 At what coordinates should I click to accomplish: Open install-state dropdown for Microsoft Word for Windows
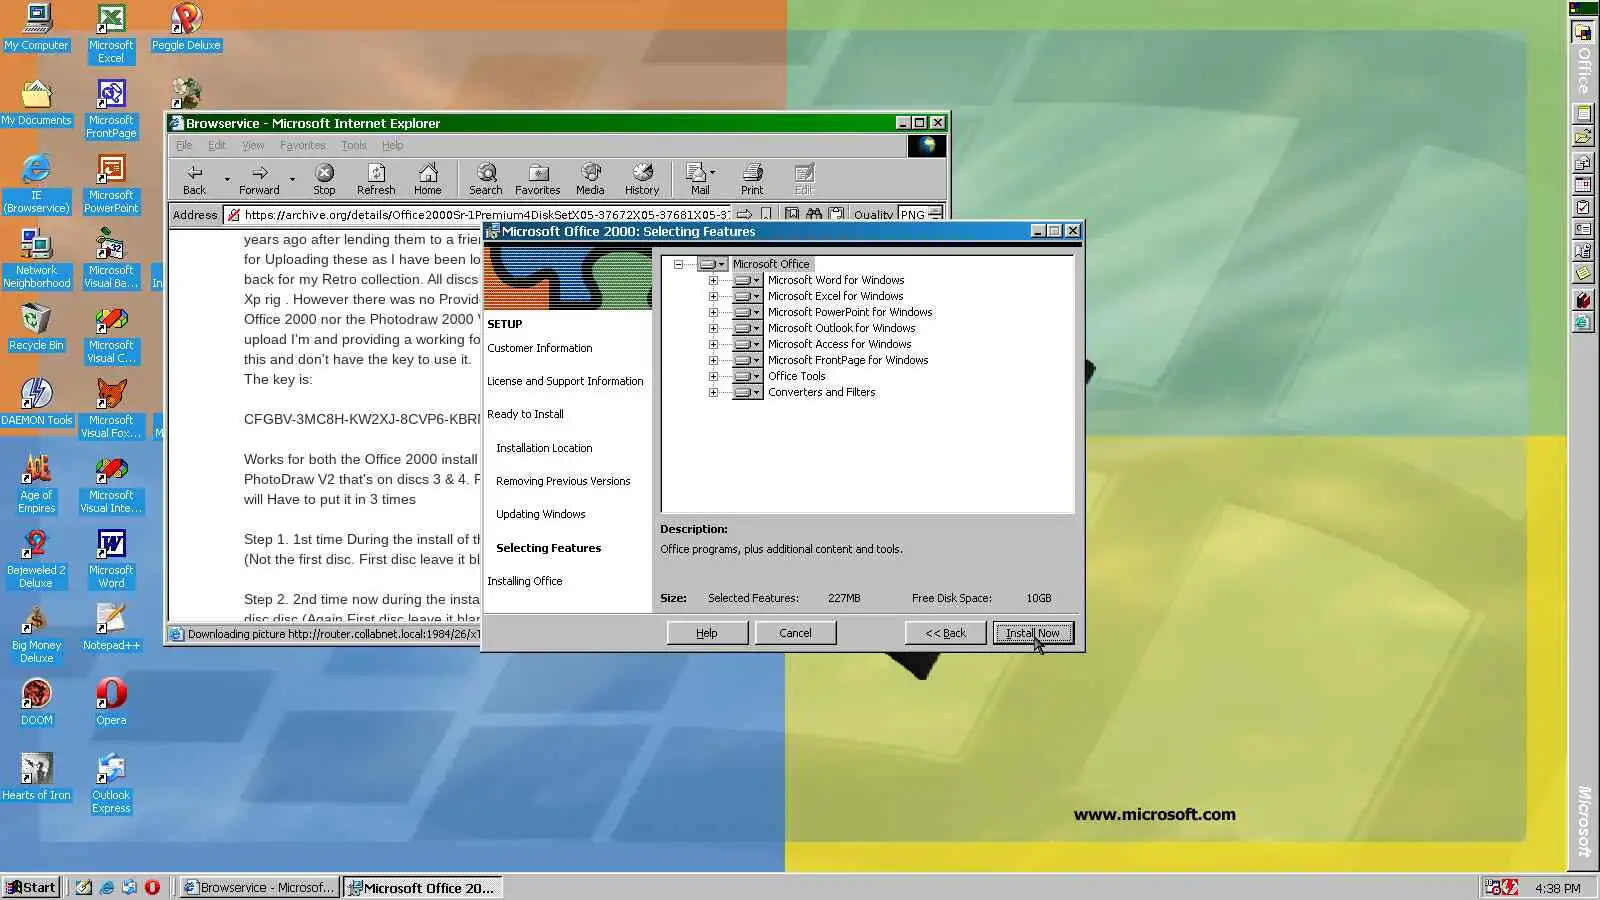point(747,280)
